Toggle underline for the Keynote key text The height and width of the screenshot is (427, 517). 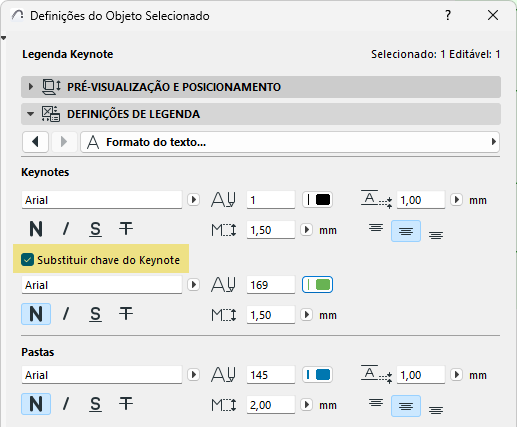95,314
